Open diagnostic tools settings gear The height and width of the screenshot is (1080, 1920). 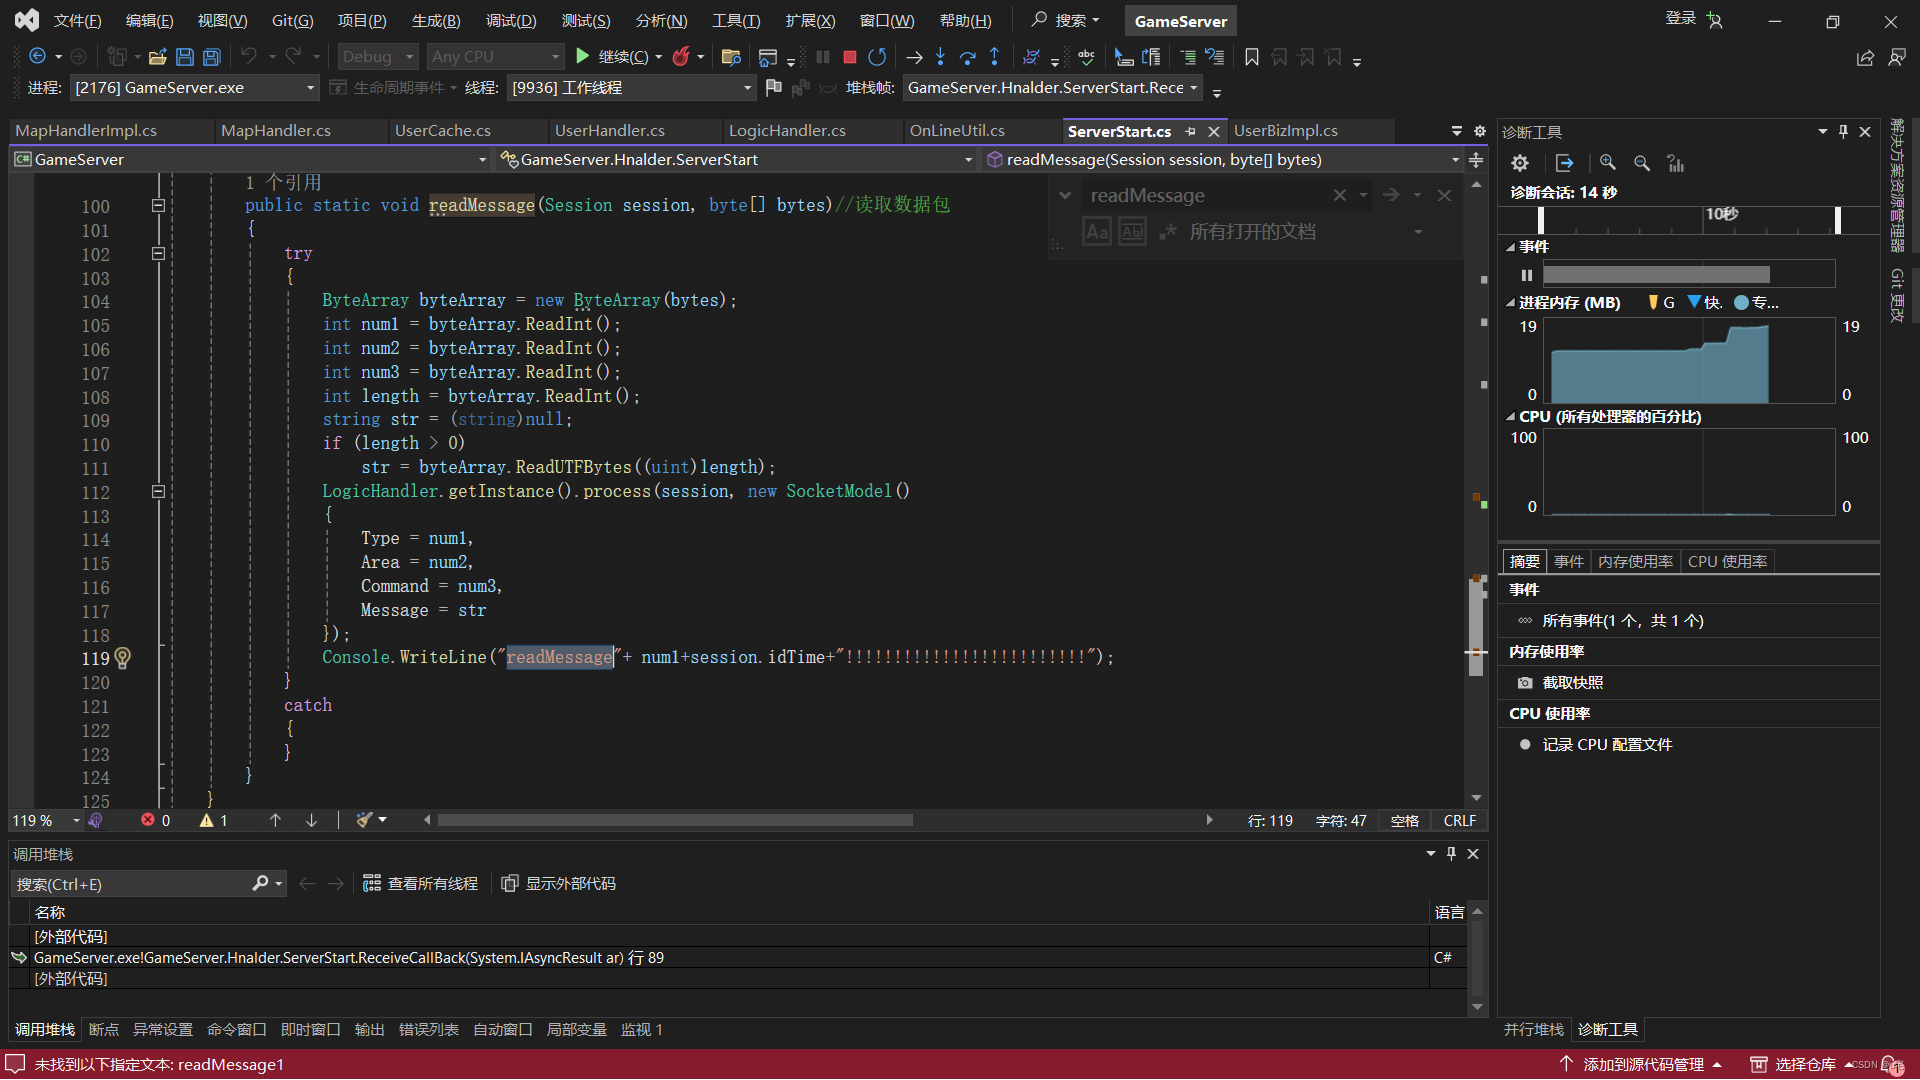(x=1520, y=163)
